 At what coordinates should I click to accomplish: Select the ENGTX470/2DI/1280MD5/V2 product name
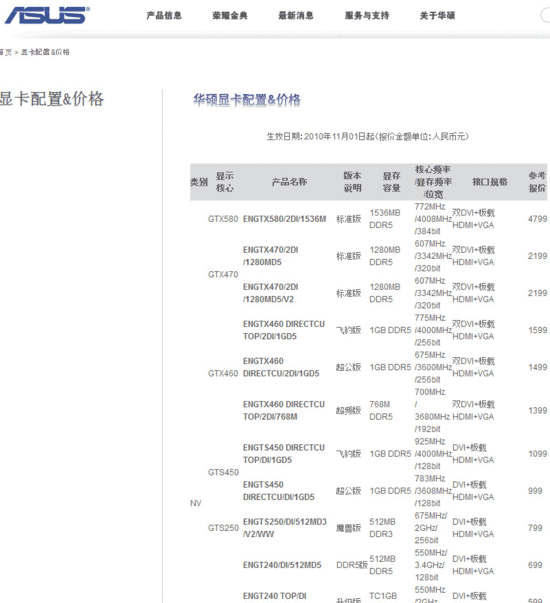pos(271,293)
